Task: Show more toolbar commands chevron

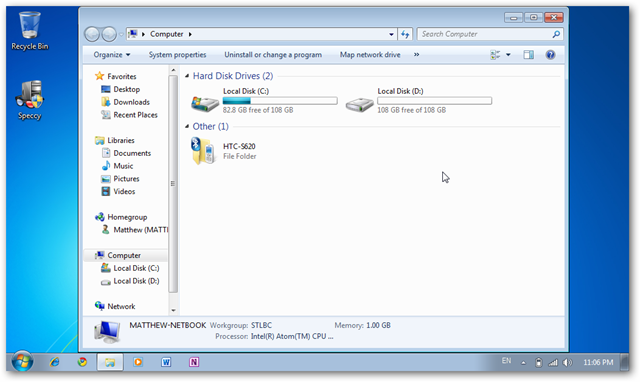Action: pyautogui.click(x=416, y=55)
